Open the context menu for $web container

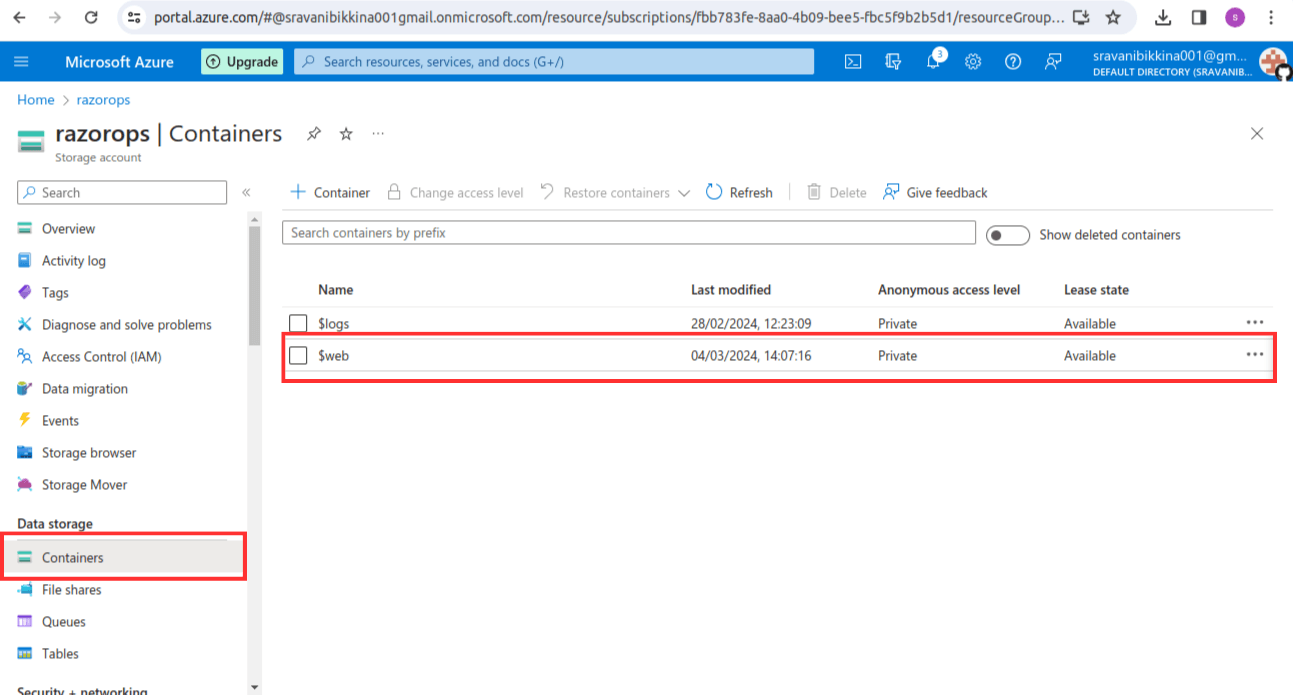click(x=1255, y=354)
